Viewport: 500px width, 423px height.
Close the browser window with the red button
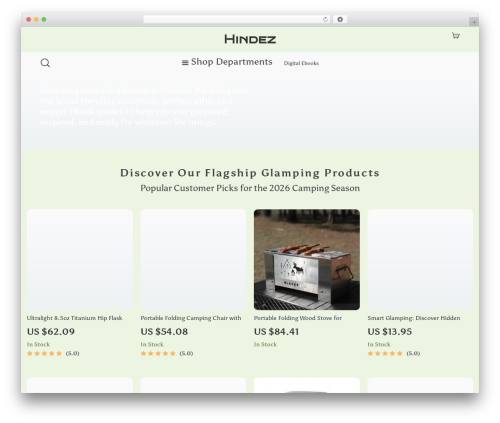tap(29, 20)
